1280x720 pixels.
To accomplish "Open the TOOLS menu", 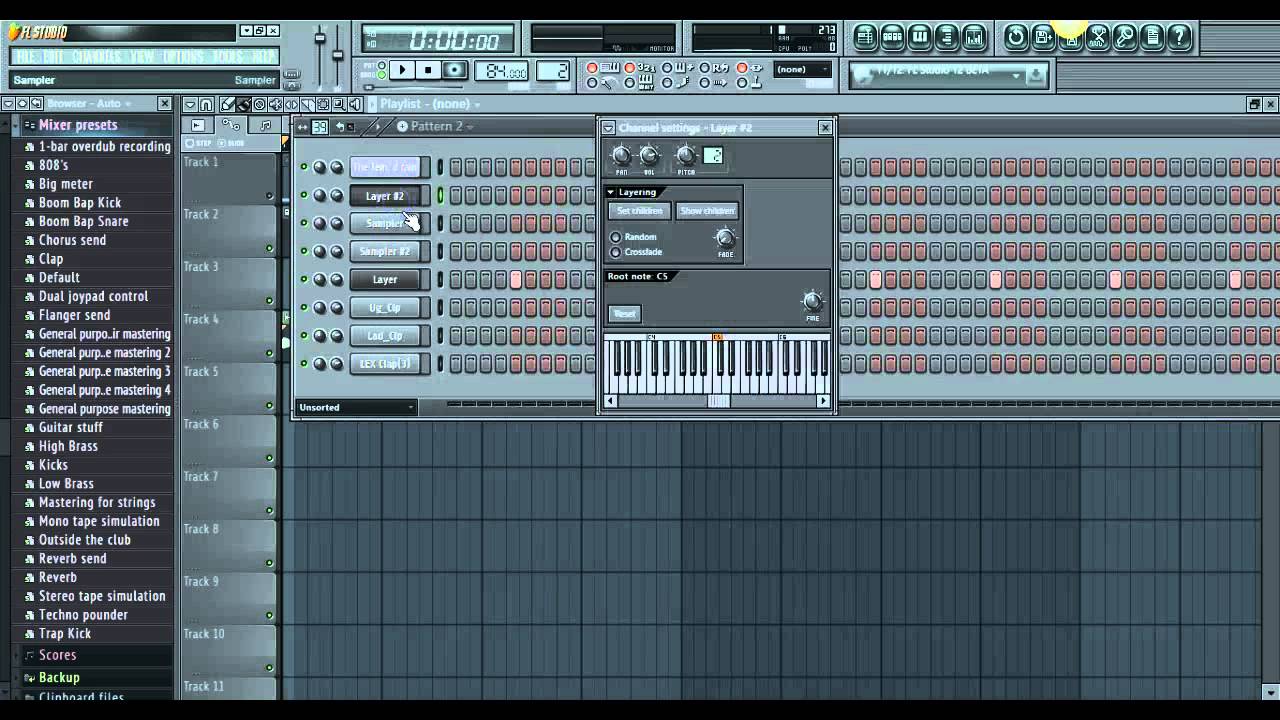I will coord(228,57).
